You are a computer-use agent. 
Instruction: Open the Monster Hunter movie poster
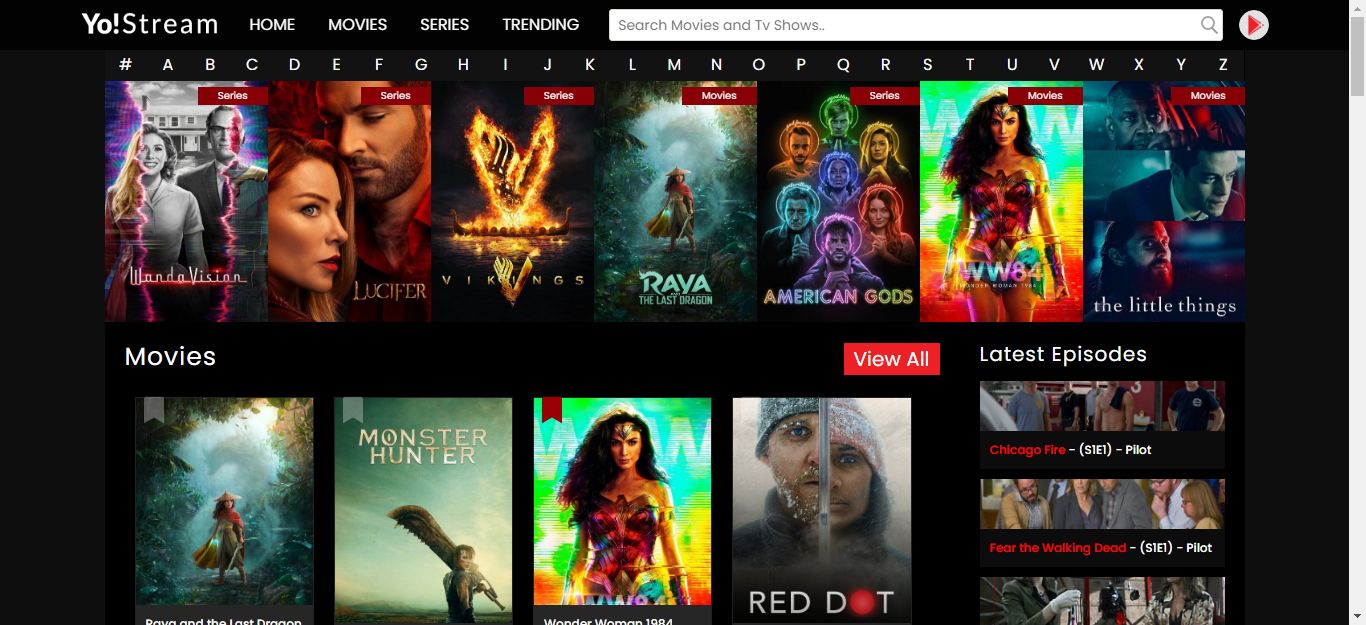(x=423, y=511)
